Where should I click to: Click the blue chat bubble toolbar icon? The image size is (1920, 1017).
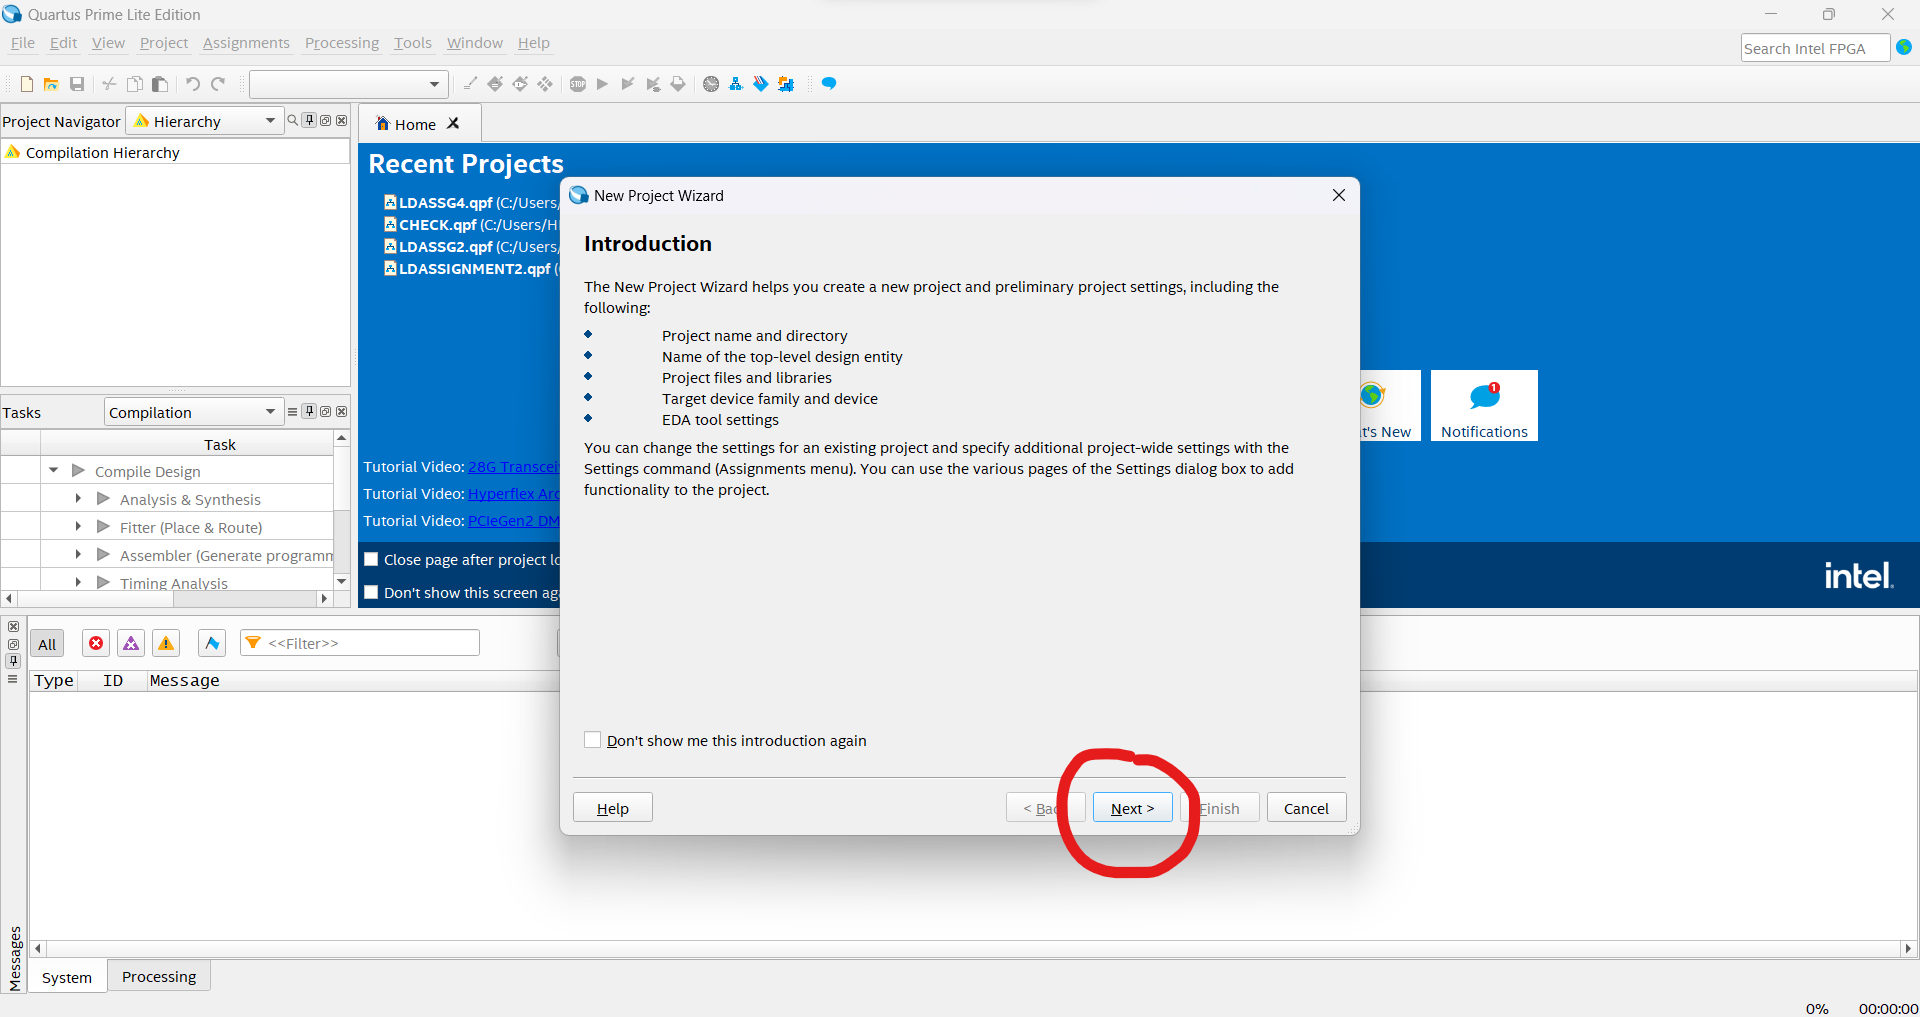[x=829, y=84]
